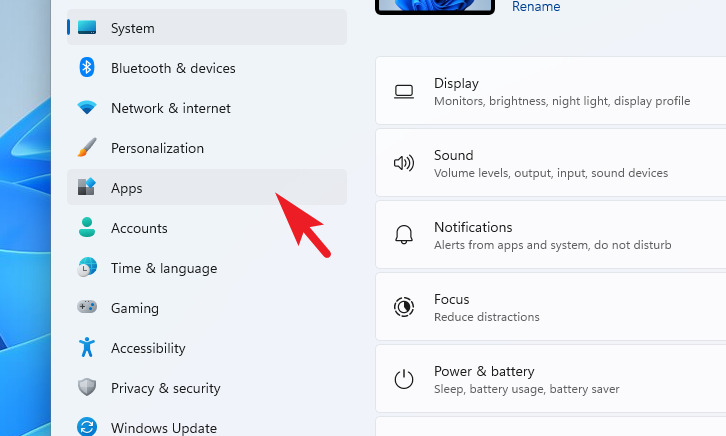Choose the Personalization paintbrush icon
Viewport: 726px width, 436px height.
coord(87,148)
